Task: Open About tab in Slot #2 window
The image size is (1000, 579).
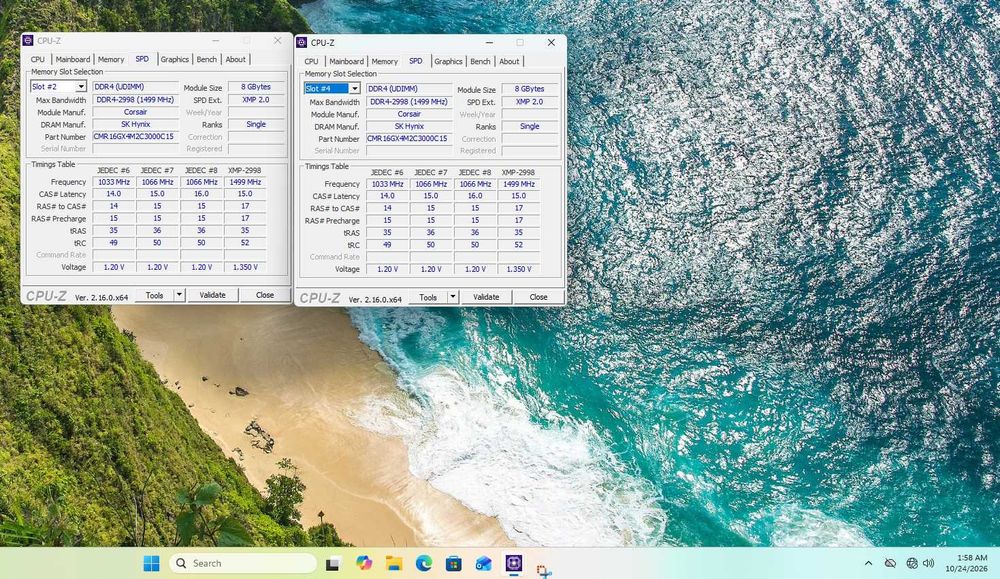Action: click(235, 59)
